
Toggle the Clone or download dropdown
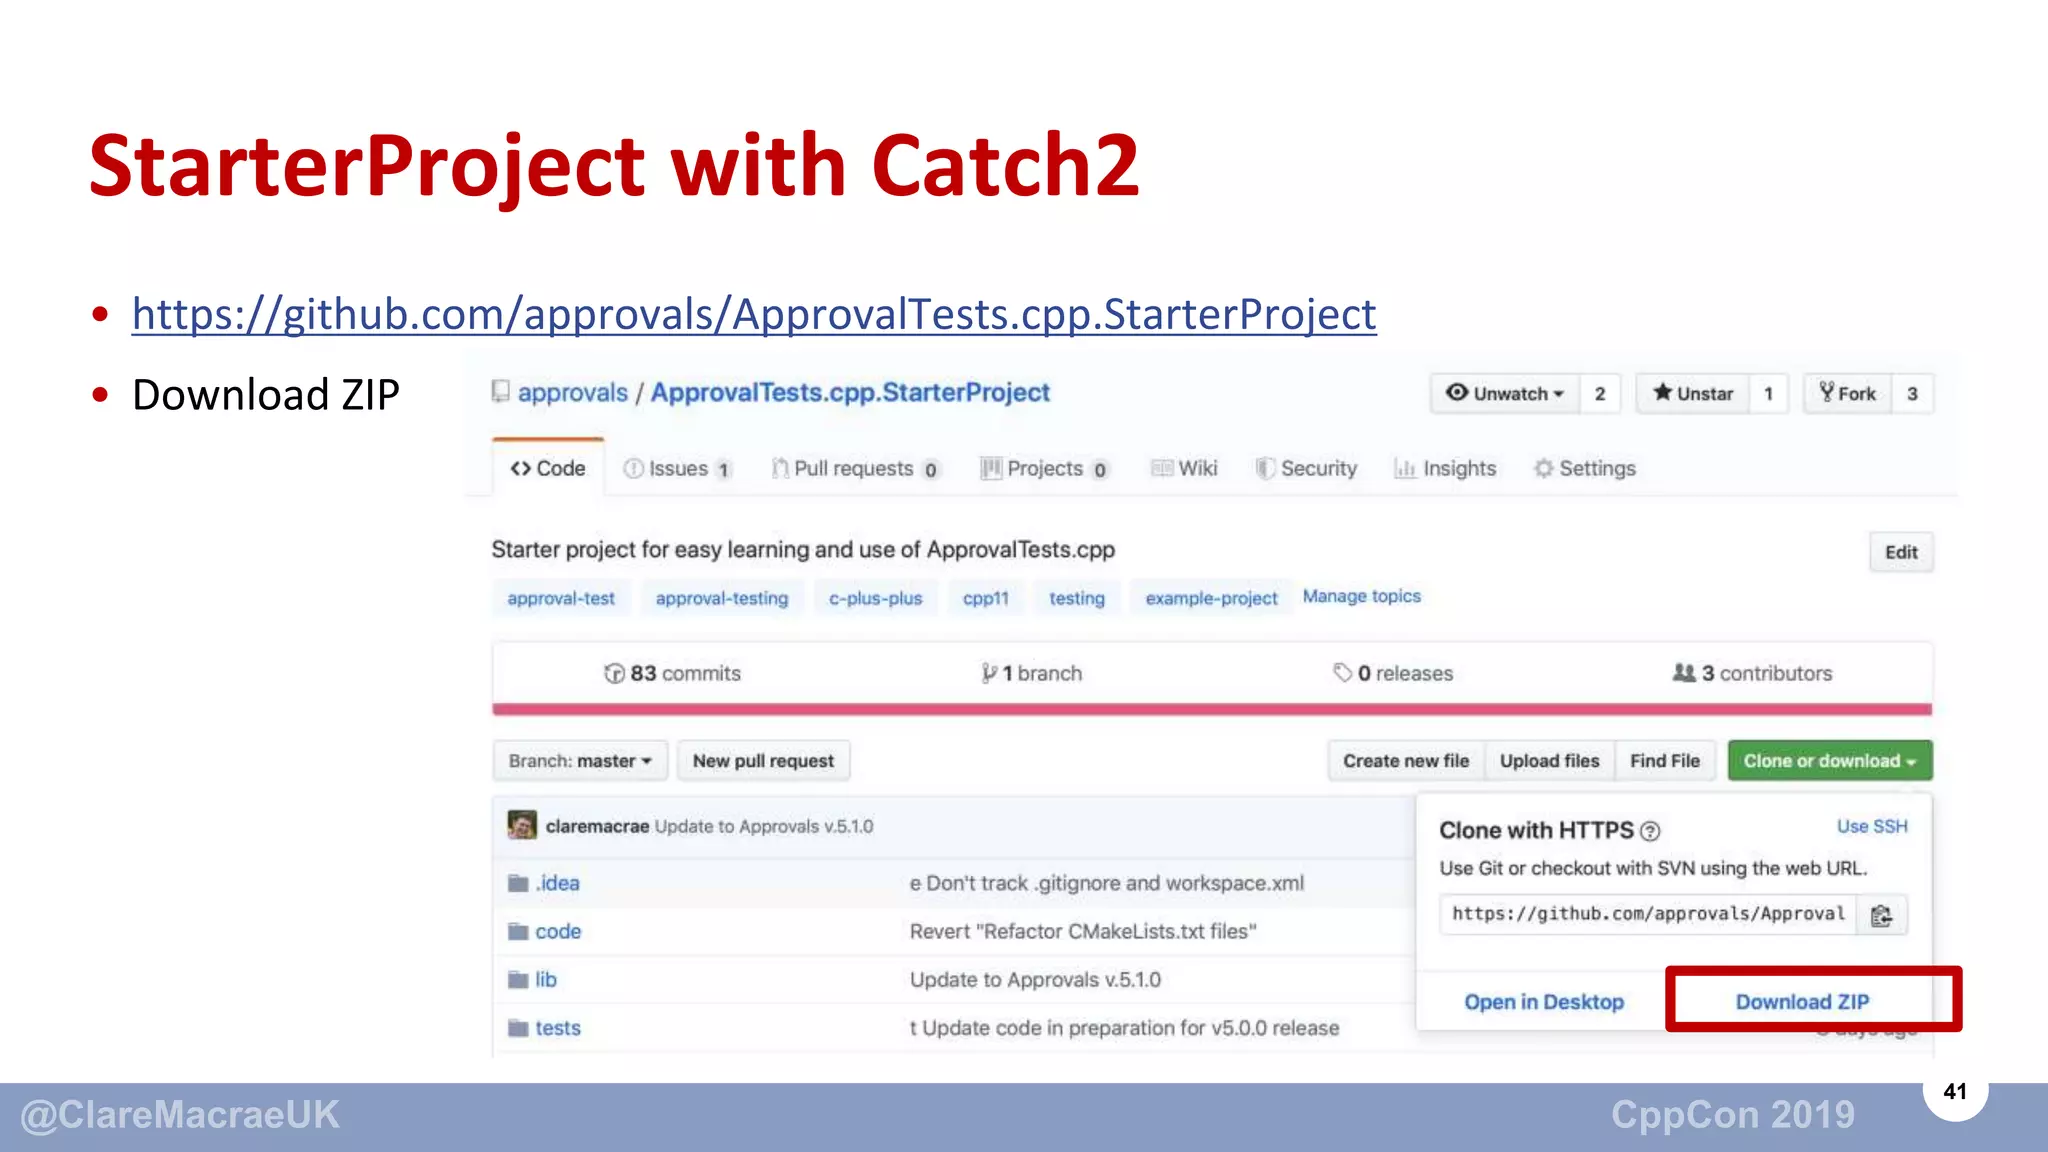pos(1830,761)
